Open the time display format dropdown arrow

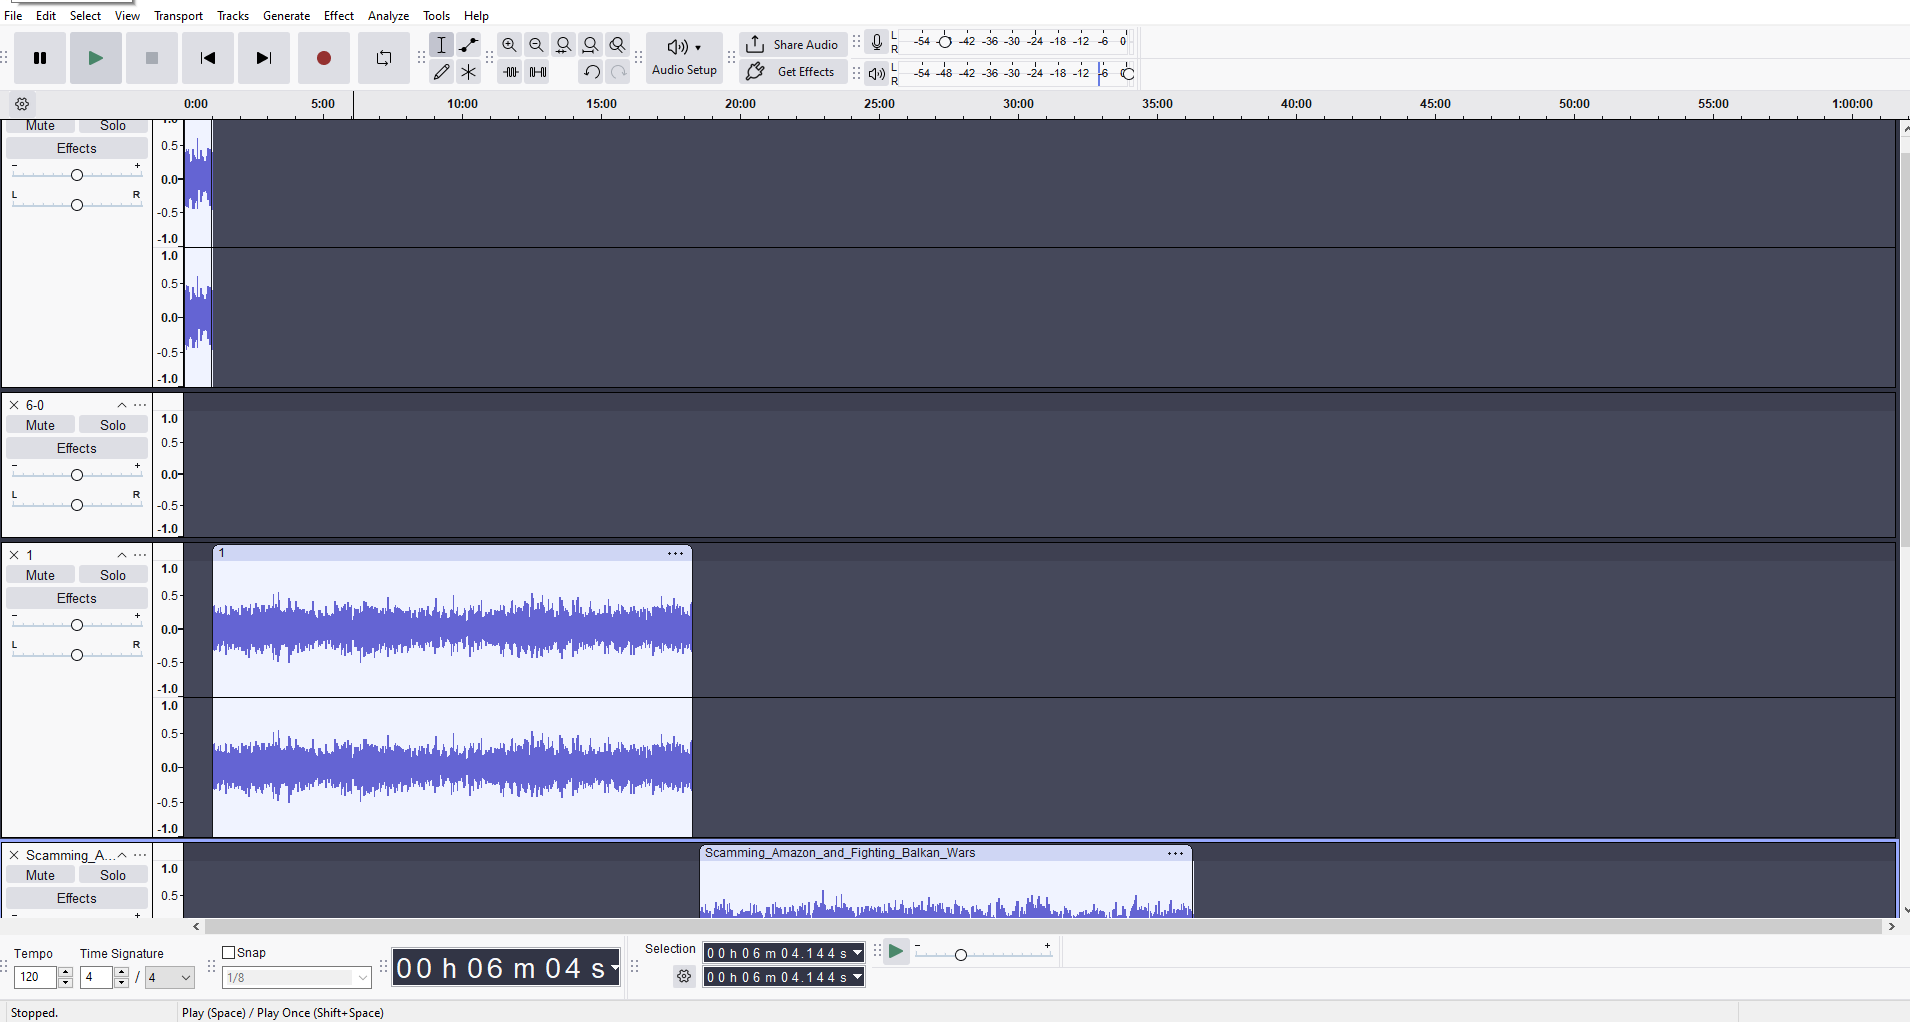pyautogui.click(x=614, y=967)
